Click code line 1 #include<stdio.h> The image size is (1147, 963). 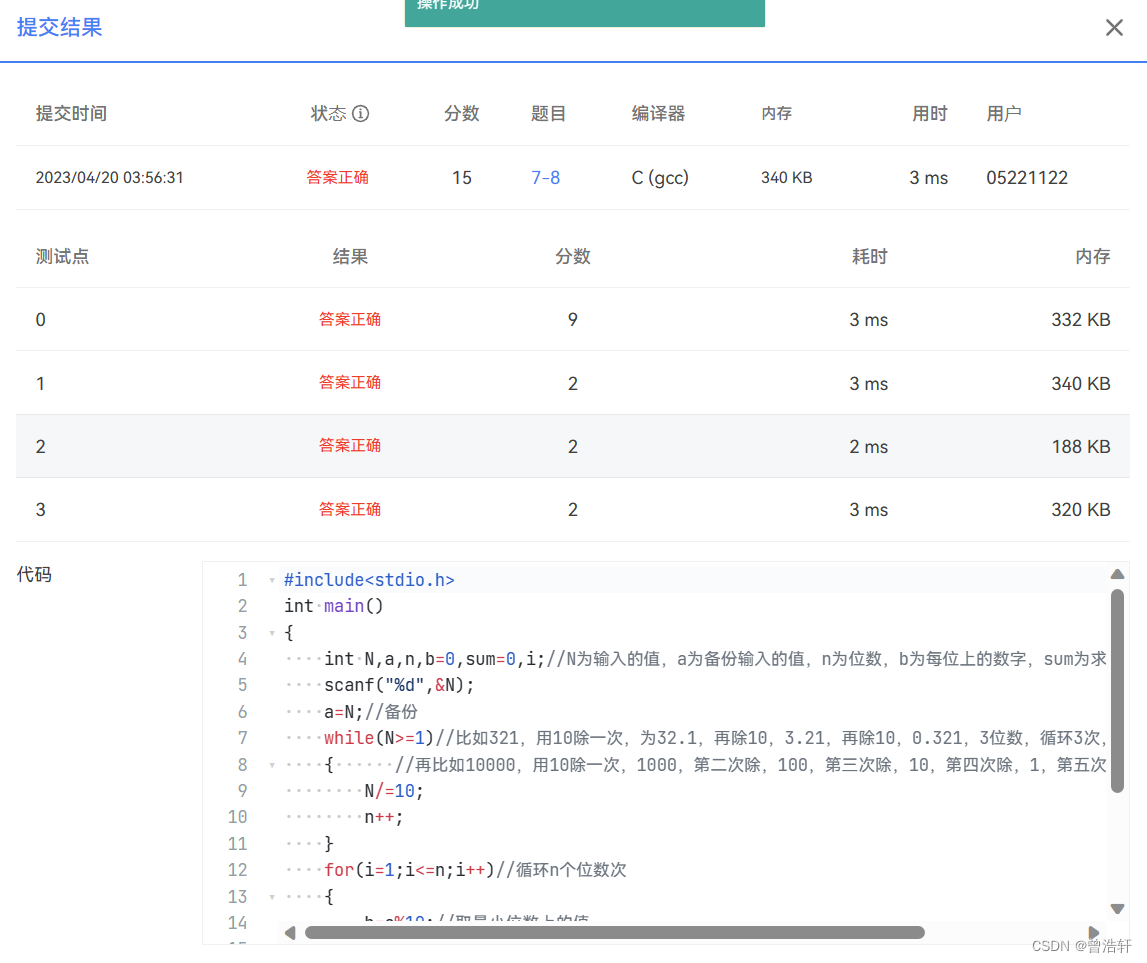[369, 580]
